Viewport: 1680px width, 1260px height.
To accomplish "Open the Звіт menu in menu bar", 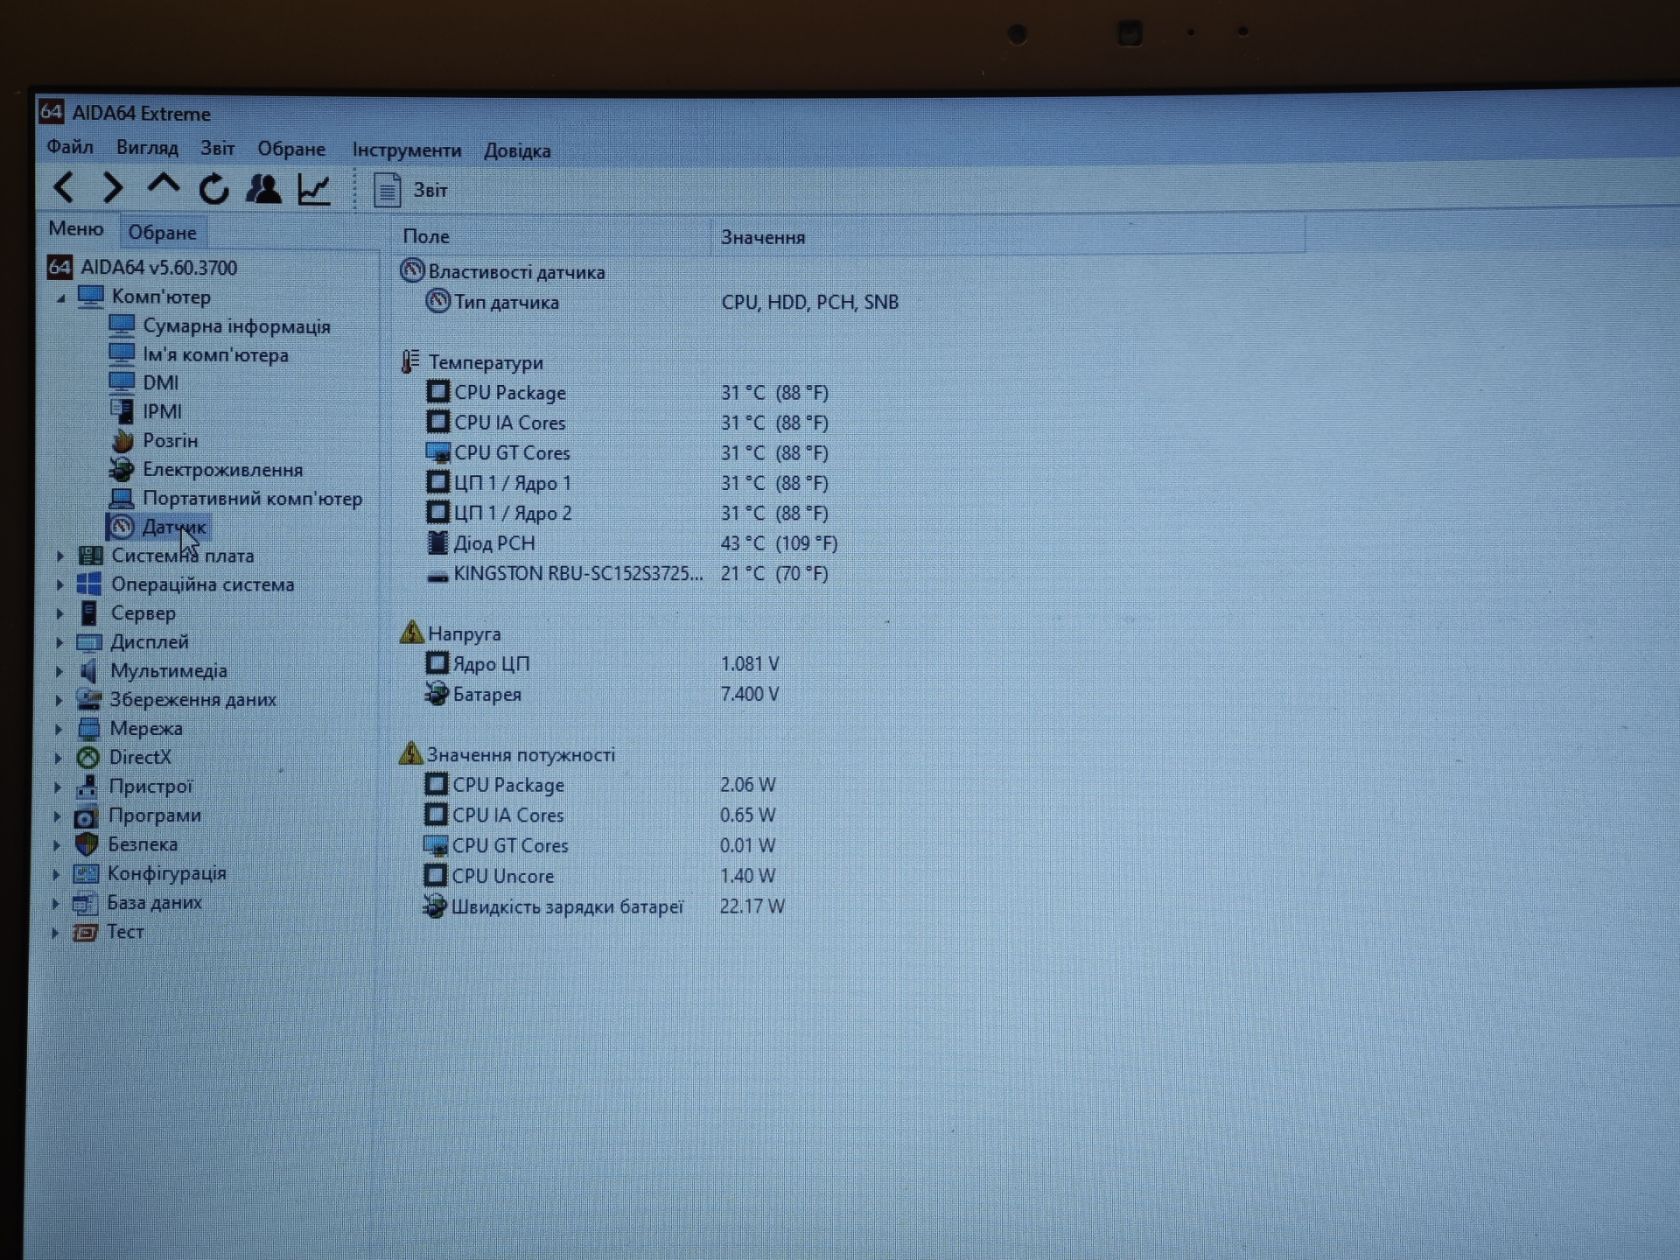I will [x=217, y=148].
